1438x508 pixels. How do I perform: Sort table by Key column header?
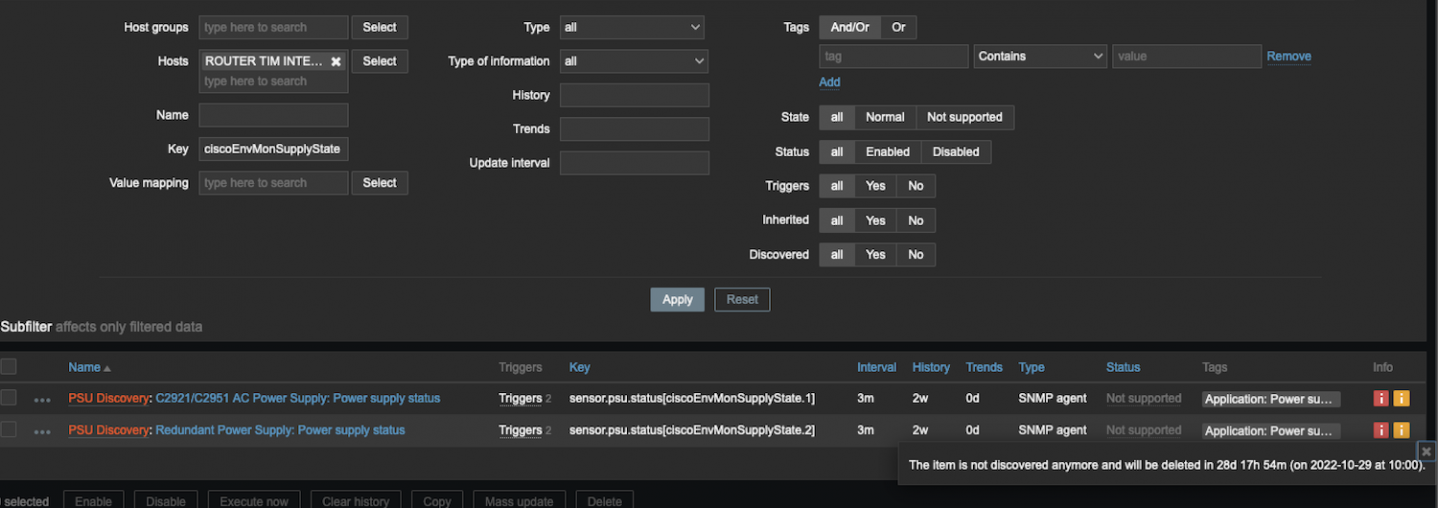579,367
